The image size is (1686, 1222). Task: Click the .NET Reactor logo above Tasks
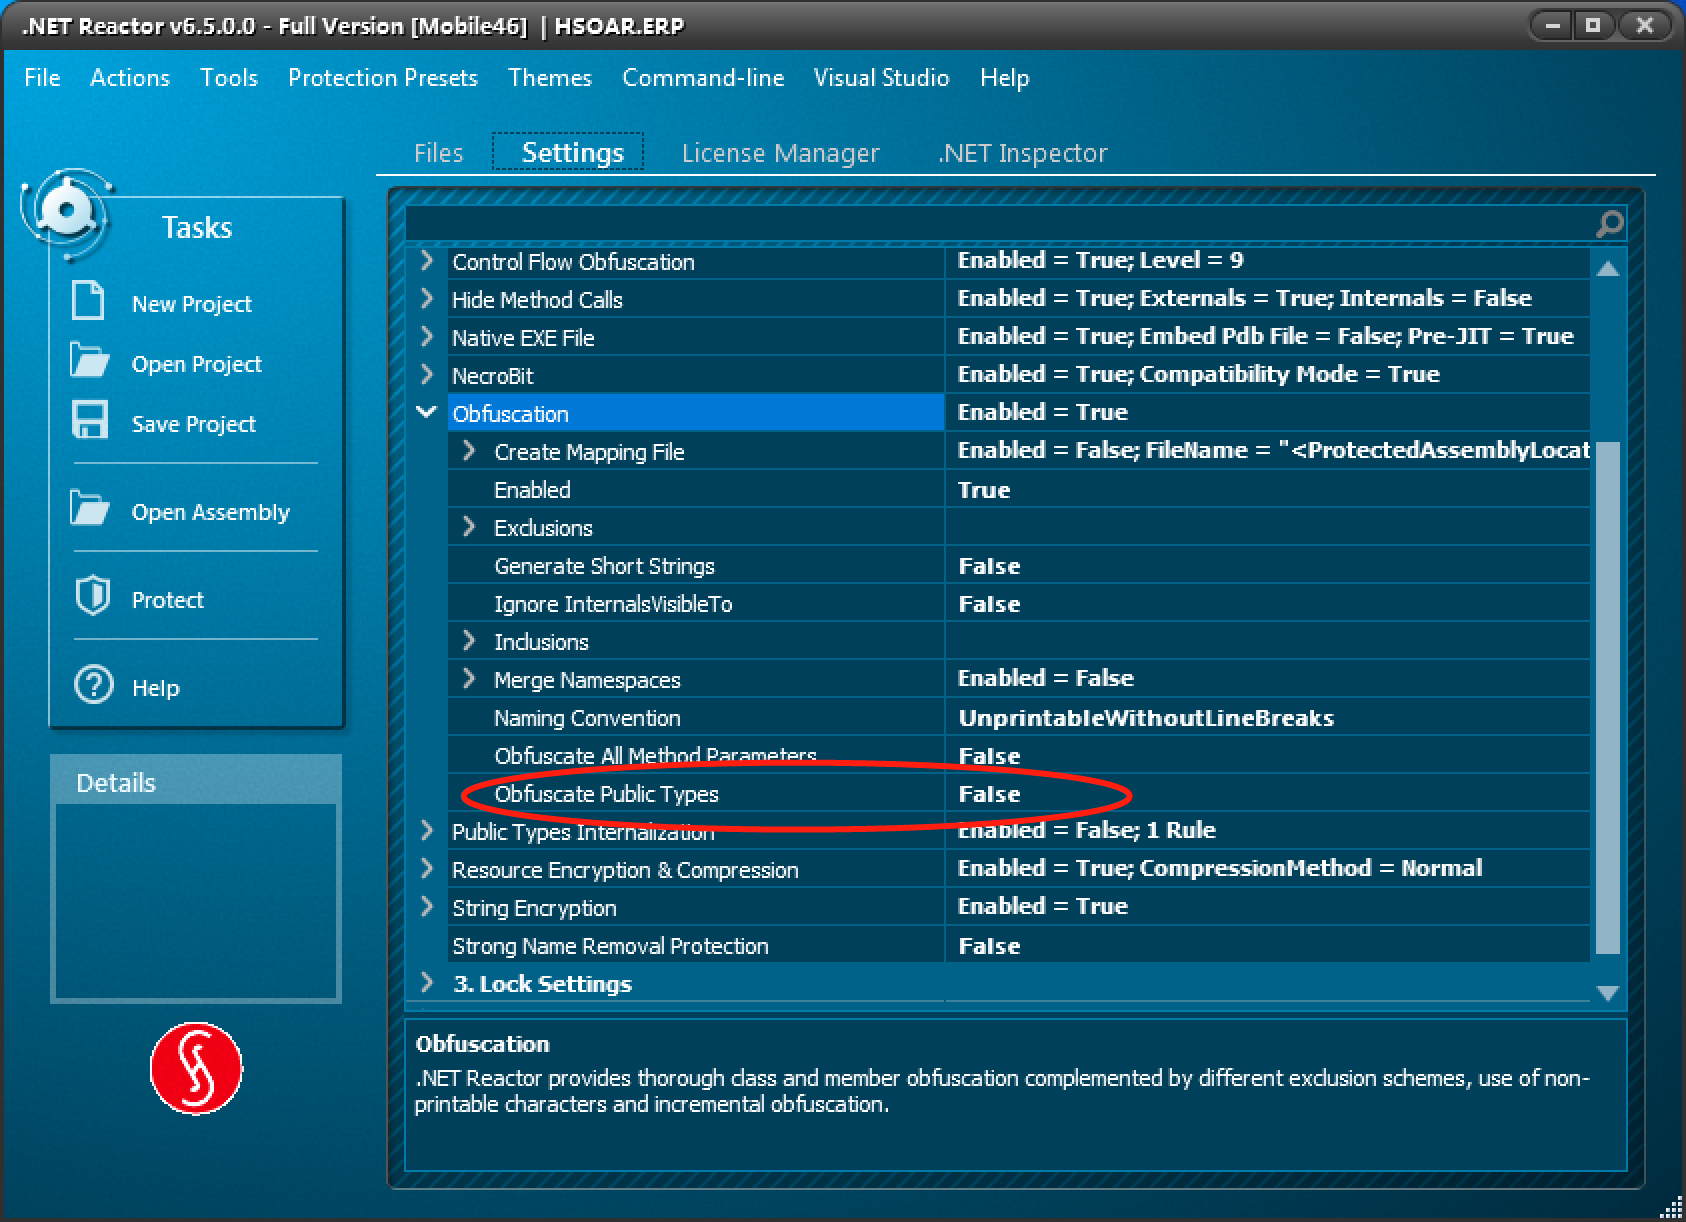pyautogui.click(x=66, y=211)
